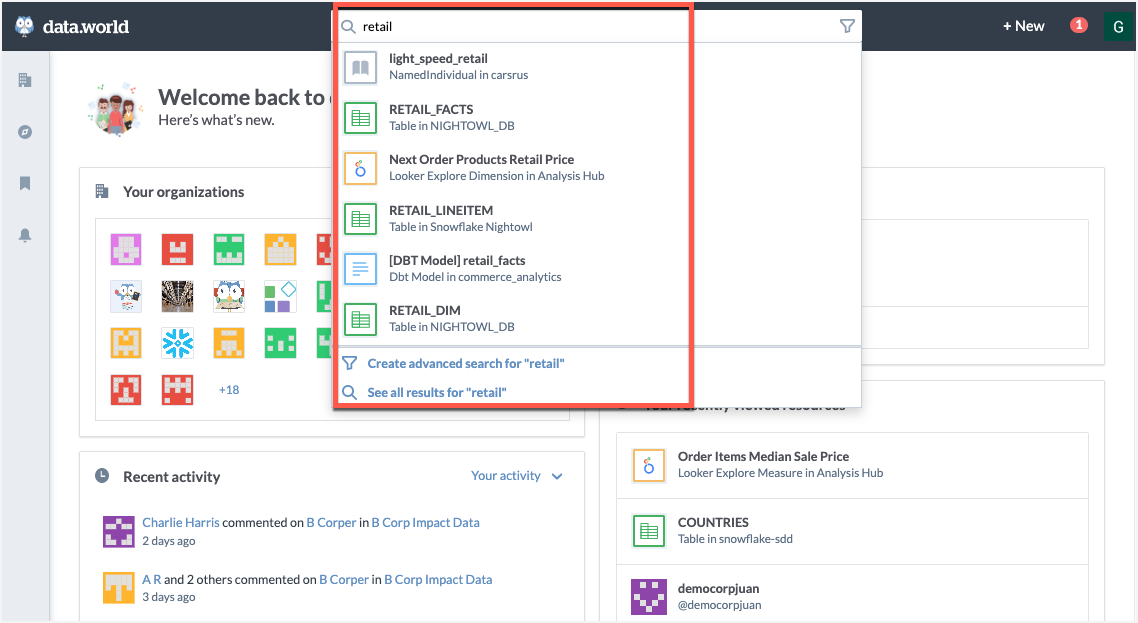Open the + New menu
Image resolution: width=1138 pixels, height=623 pixels.
[1023, 26]
